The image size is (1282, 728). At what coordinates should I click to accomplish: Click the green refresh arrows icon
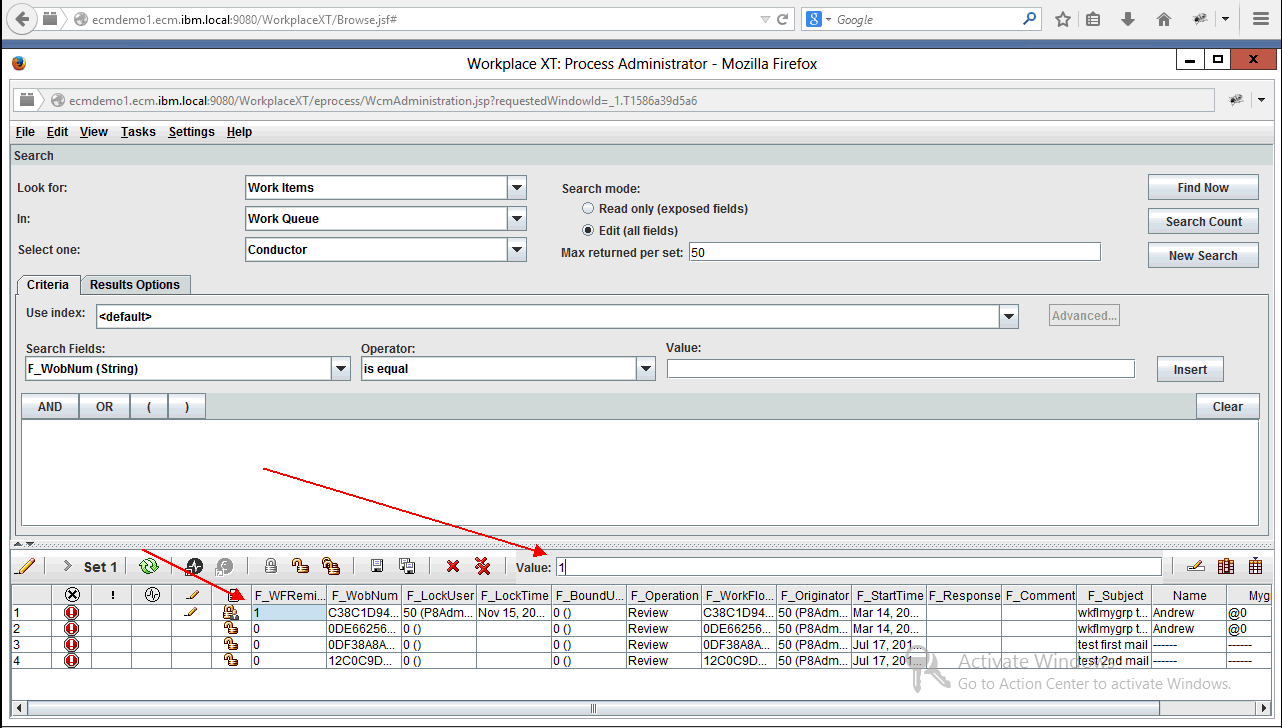149,567
